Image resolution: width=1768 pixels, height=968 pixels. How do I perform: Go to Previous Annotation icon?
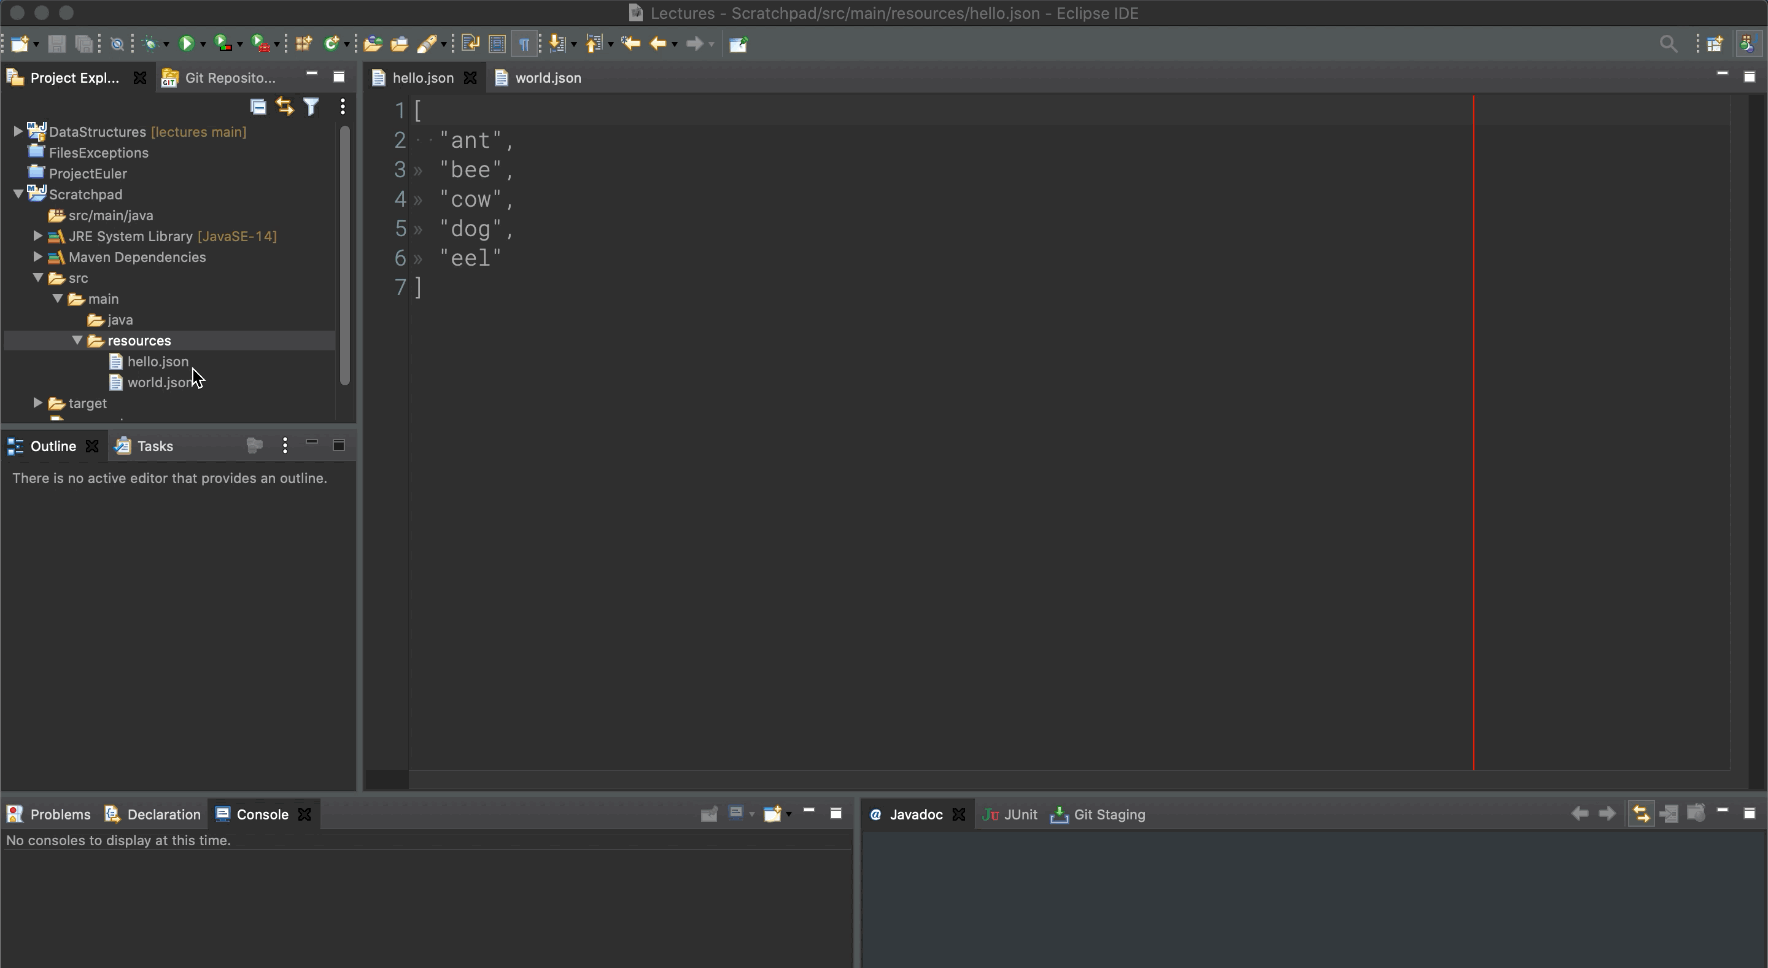[x=595, y=44]
